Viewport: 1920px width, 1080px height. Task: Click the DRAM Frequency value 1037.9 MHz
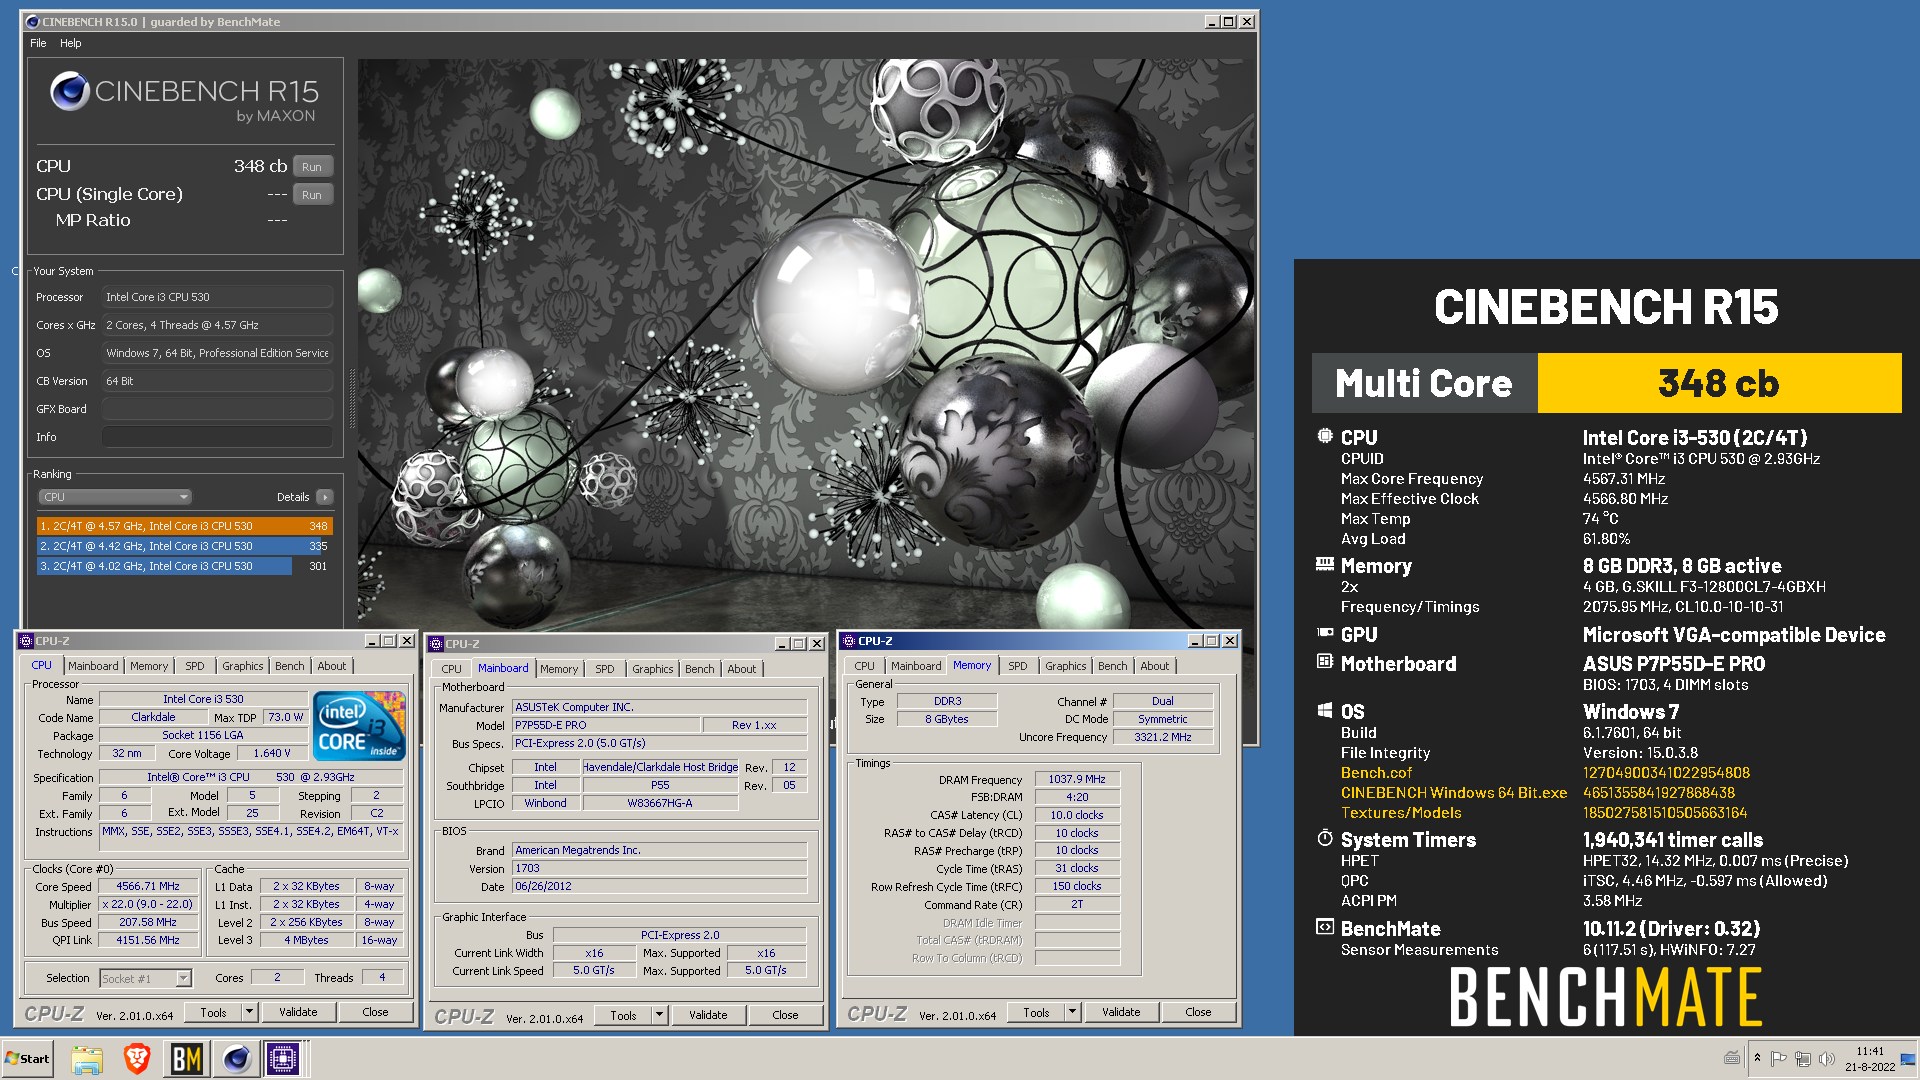pos(1077,779)
